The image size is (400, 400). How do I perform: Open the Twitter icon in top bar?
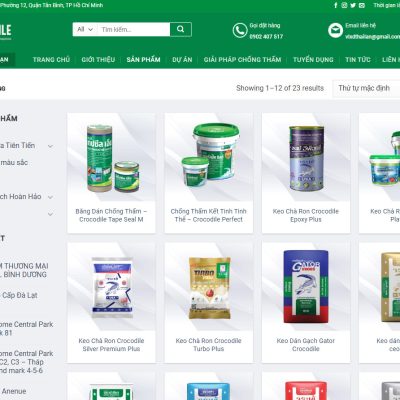tap(353, 5)
